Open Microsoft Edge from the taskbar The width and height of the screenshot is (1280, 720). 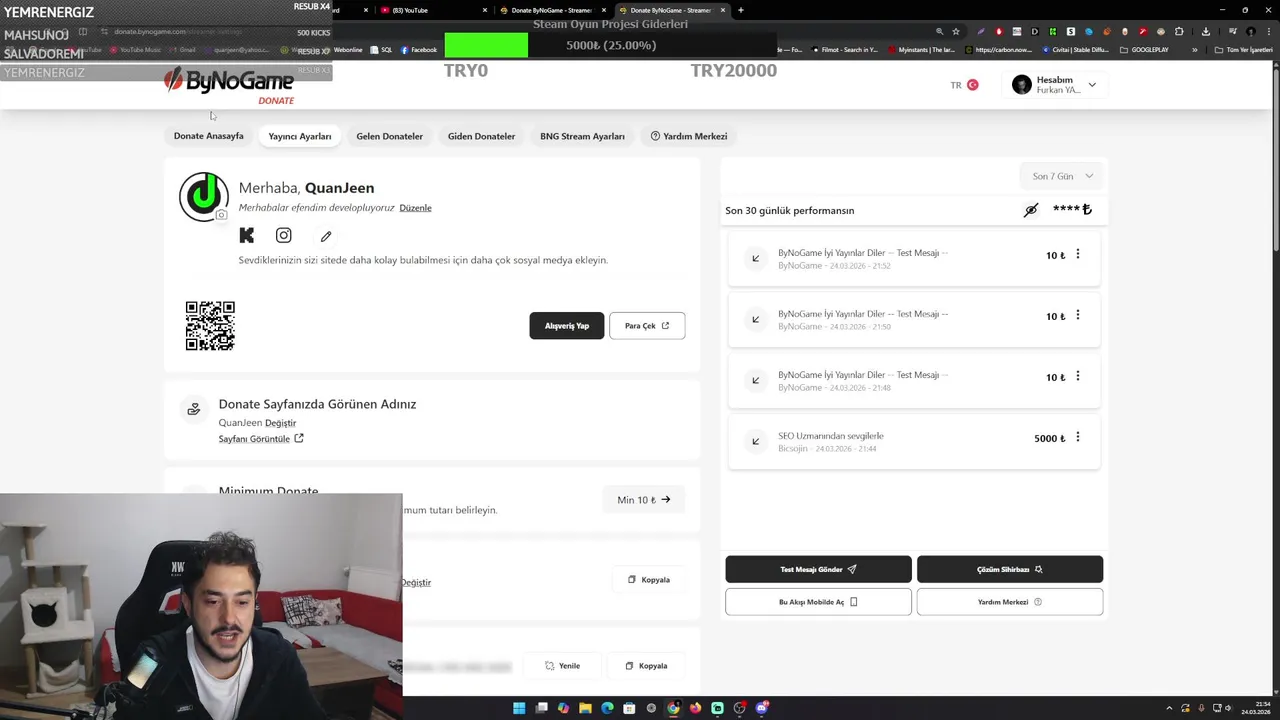point(607,708)
